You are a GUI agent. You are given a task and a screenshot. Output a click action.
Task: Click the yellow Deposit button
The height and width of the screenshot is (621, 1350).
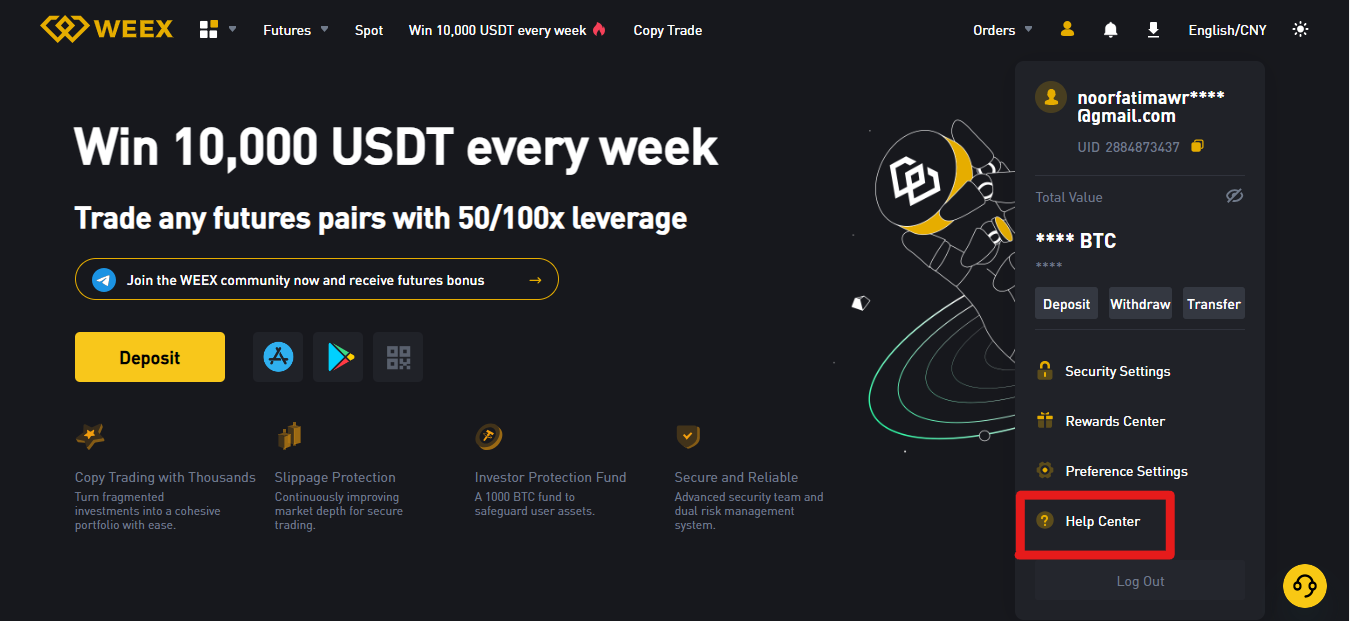point(150,357)
